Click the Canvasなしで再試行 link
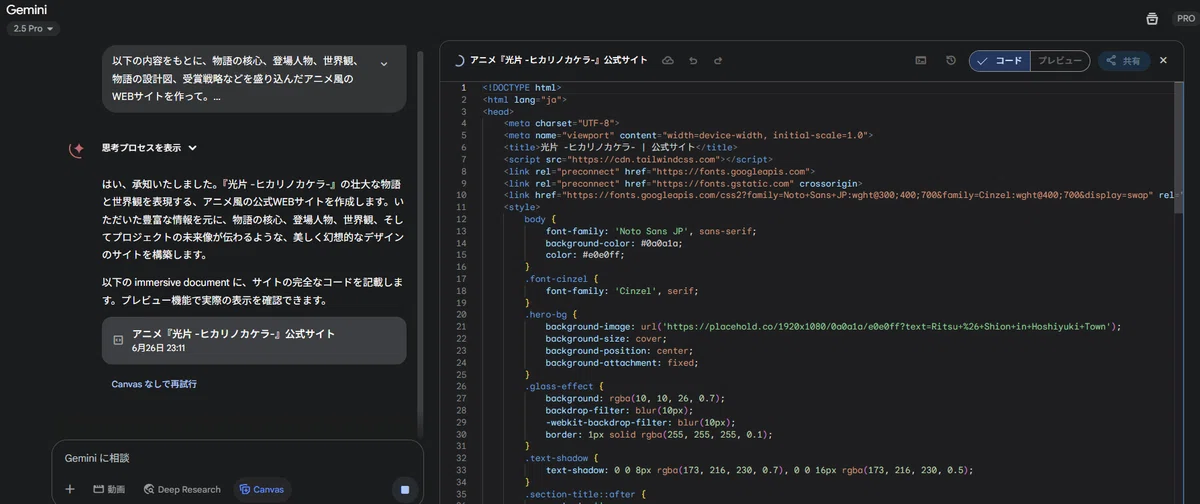Screen dimensions: 1200x504 point(154,384)
